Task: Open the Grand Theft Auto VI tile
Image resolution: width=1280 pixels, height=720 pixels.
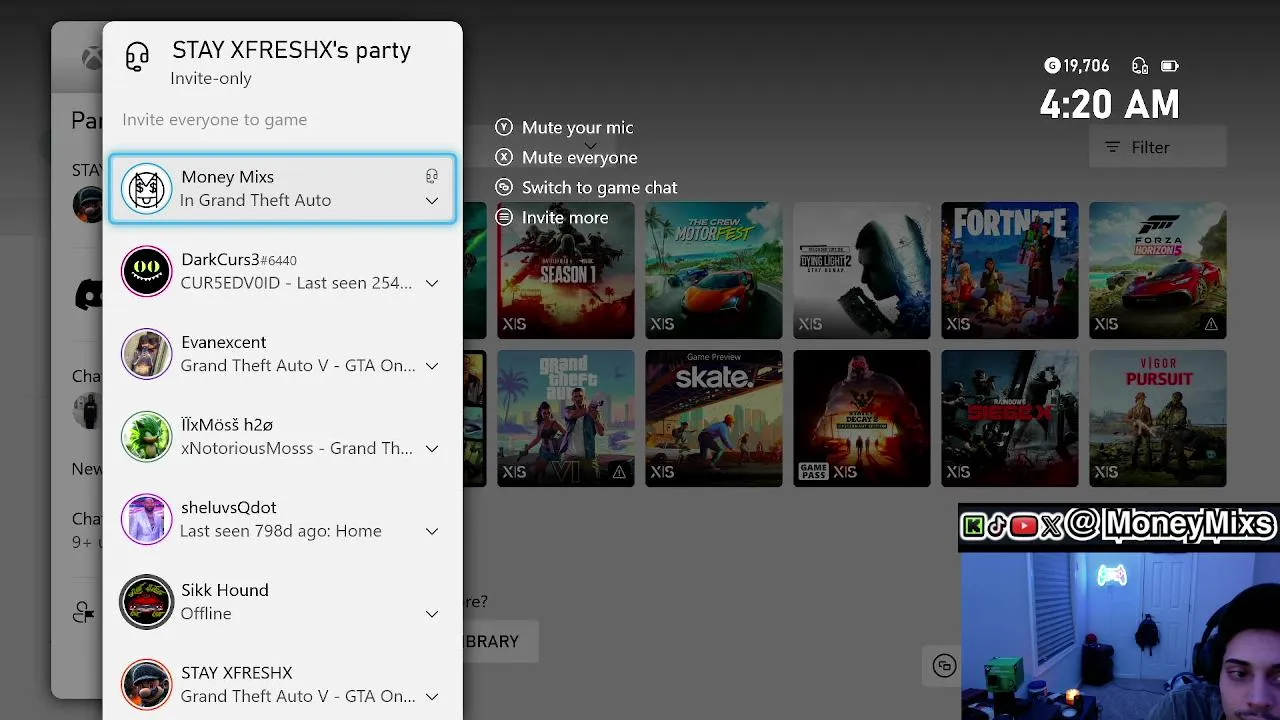Action: coord(566,418)
